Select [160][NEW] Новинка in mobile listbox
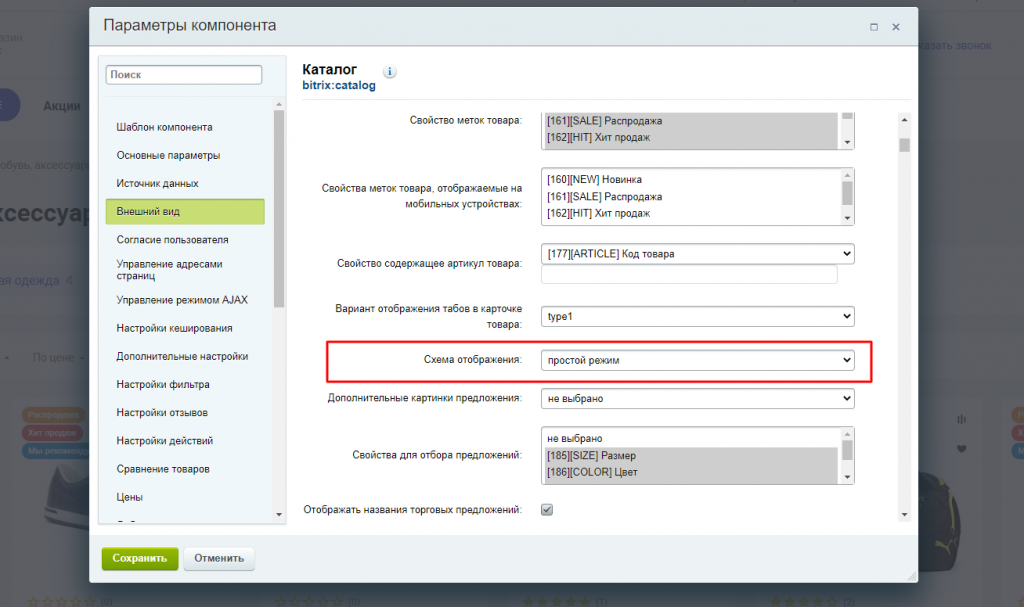This screenshot has width=1024, height=607. tap(692, 180)
